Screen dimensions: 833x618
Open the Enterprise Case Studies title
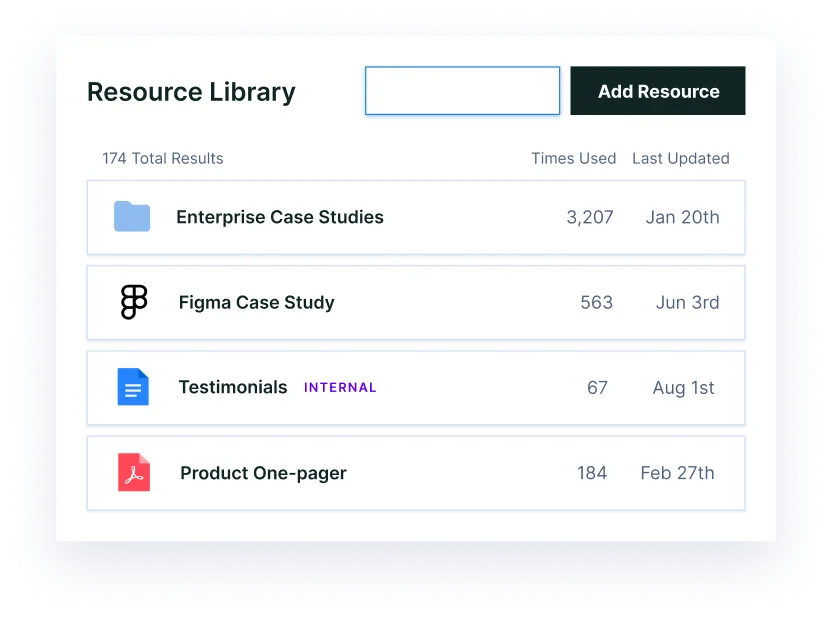(280, 217)
